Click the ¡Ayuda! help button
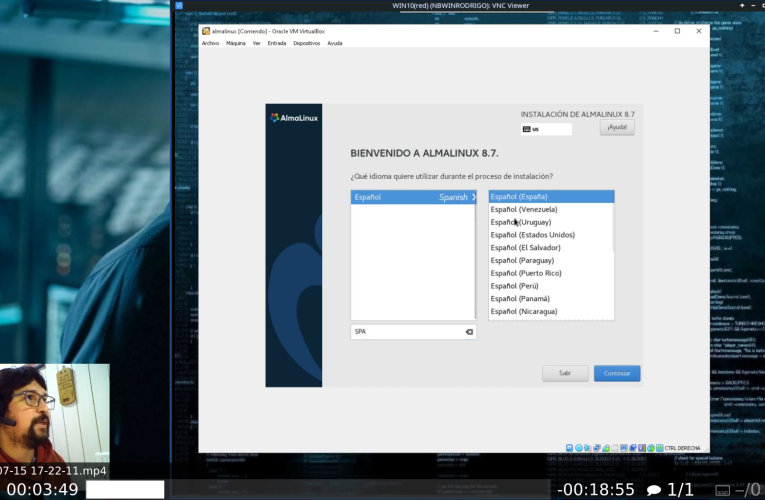765x500 pixels. (x=617, y=127)
